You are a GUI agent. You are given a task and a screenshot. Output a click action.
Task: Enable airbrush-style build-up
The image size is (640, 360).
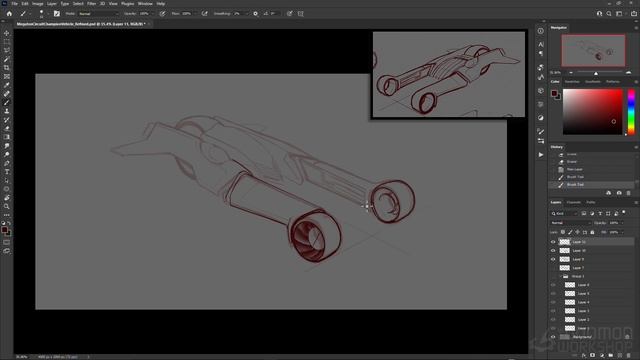click(x=204, y=13)
